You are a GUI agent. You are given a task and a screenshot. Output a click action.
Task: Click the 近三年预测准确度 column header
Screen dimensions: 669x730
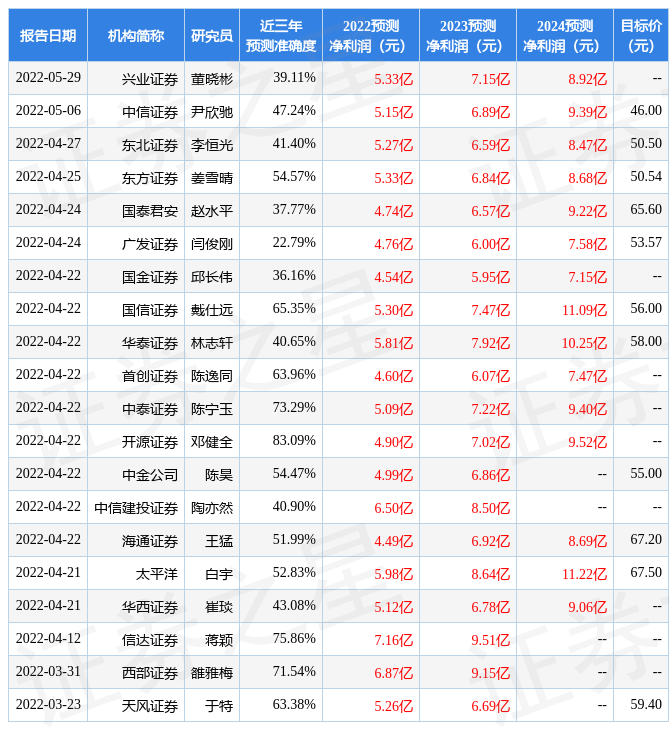281,35
